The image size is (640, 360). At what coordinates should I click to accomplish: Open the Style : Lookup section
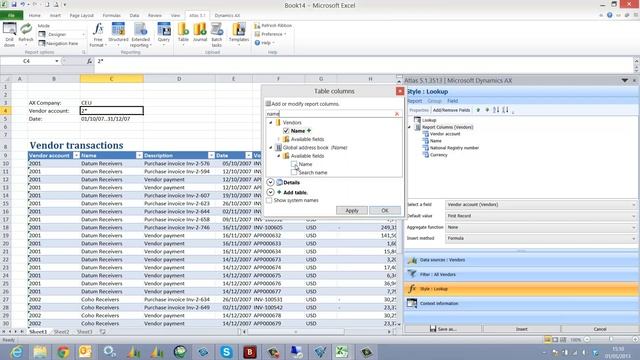521,289
